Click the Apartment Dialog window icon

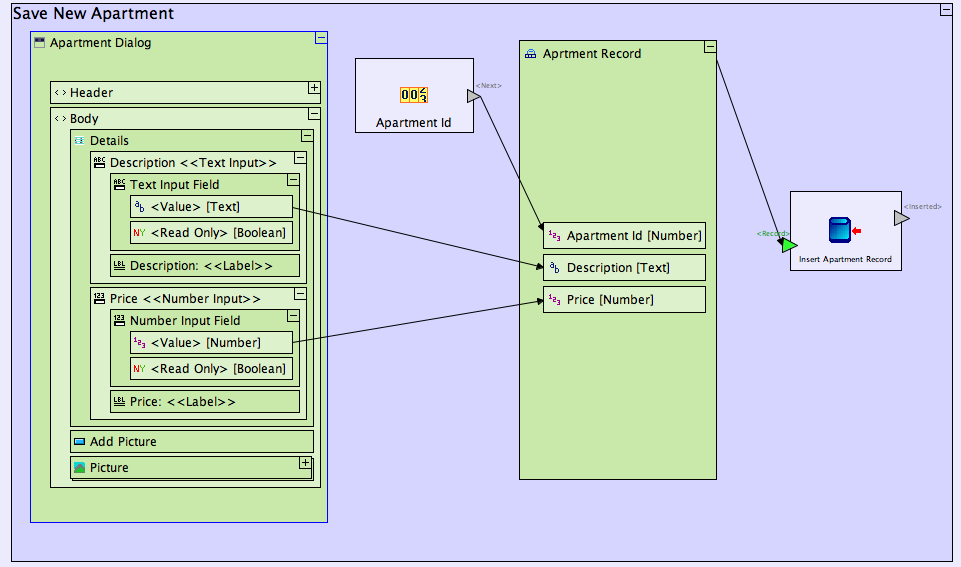click(40, 43)
